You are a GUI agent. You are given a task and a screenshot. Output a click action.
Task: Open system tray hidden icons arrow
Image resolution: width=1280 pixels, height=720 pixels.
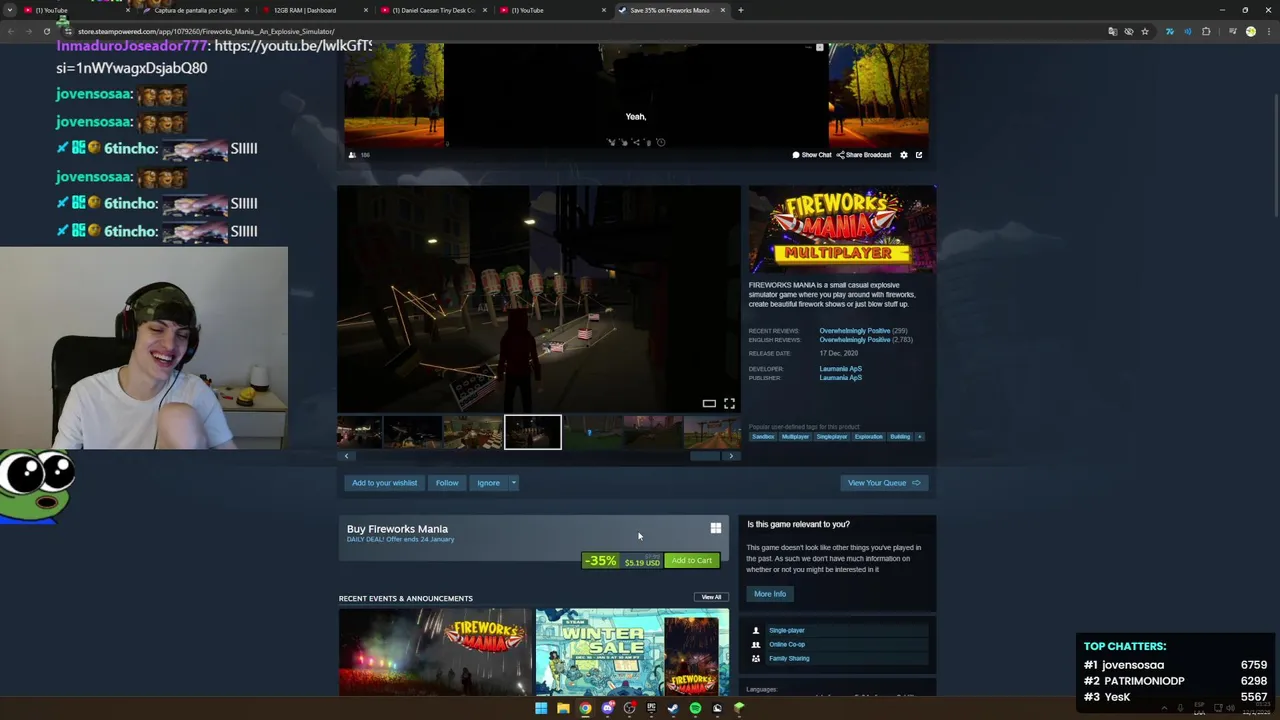coord(1165,708)
